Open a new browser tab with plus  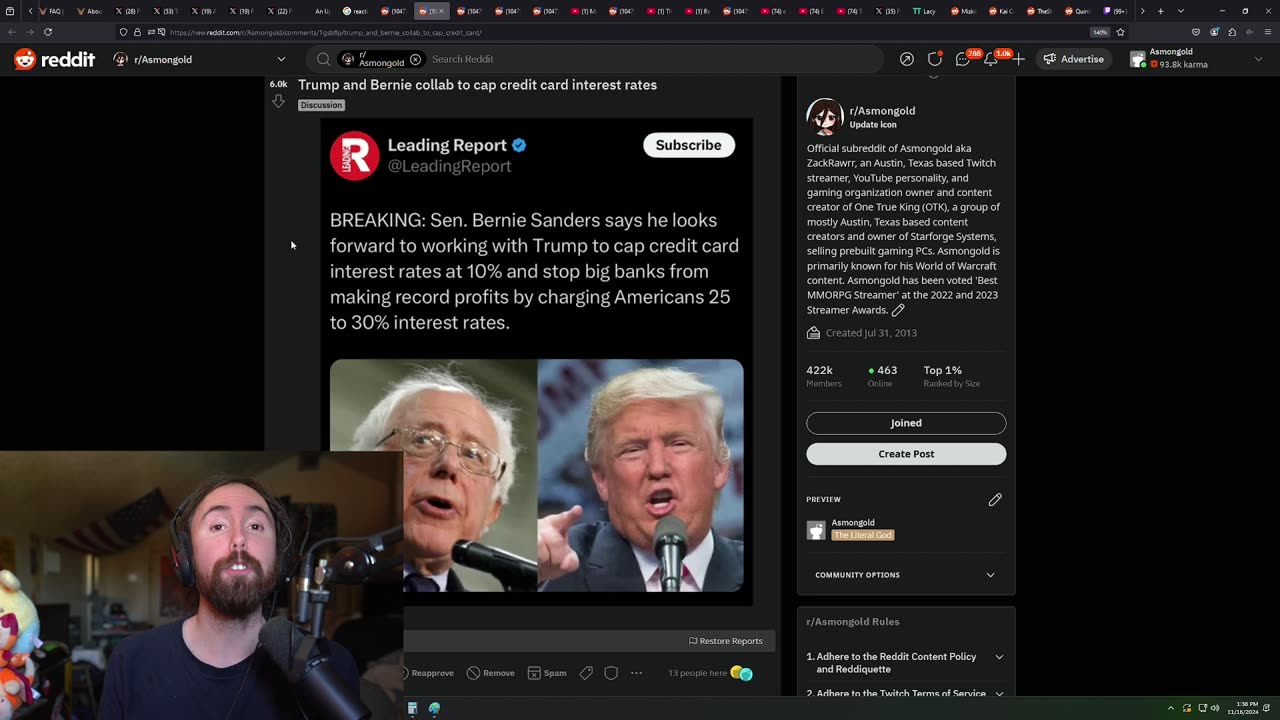[1160, 11]
